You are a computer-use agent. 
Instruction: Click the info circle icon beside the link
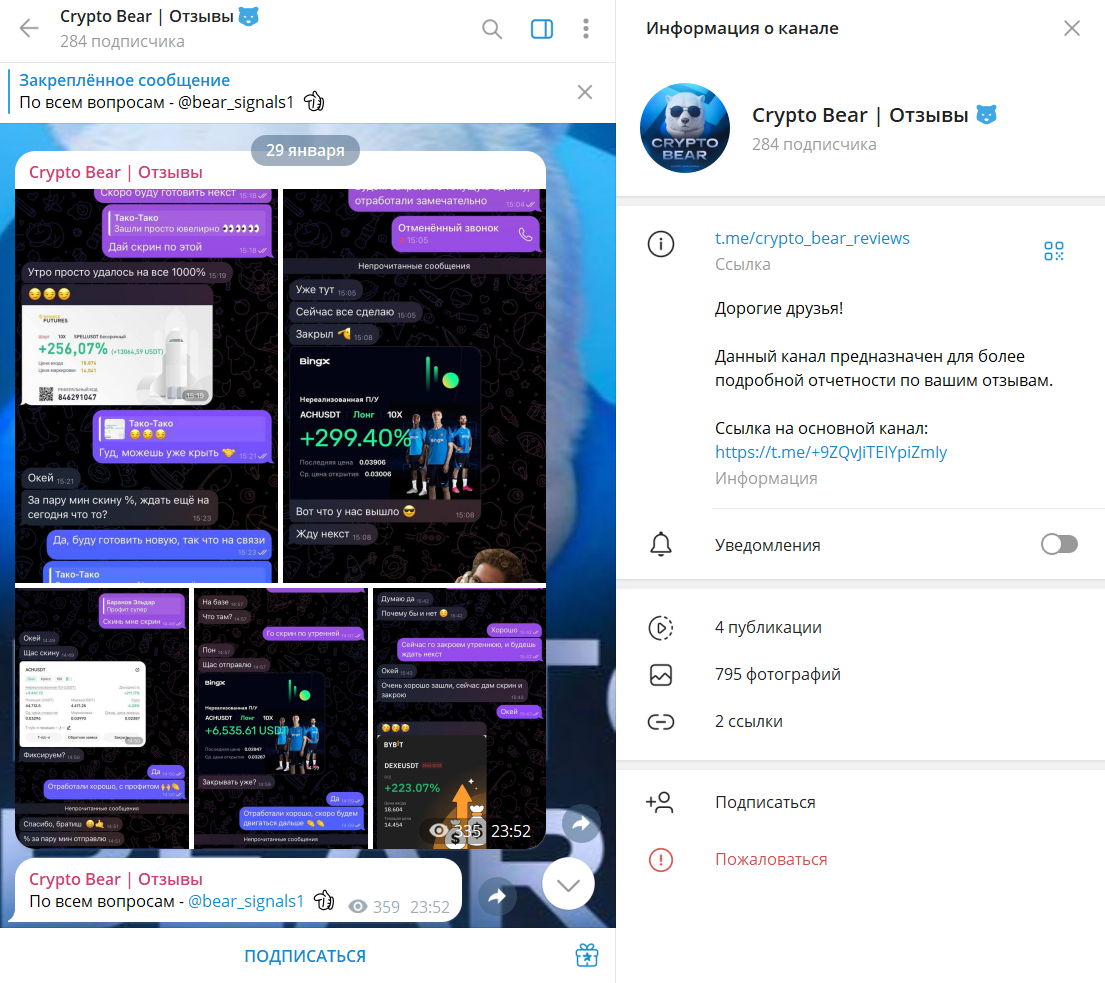point(661,244)
